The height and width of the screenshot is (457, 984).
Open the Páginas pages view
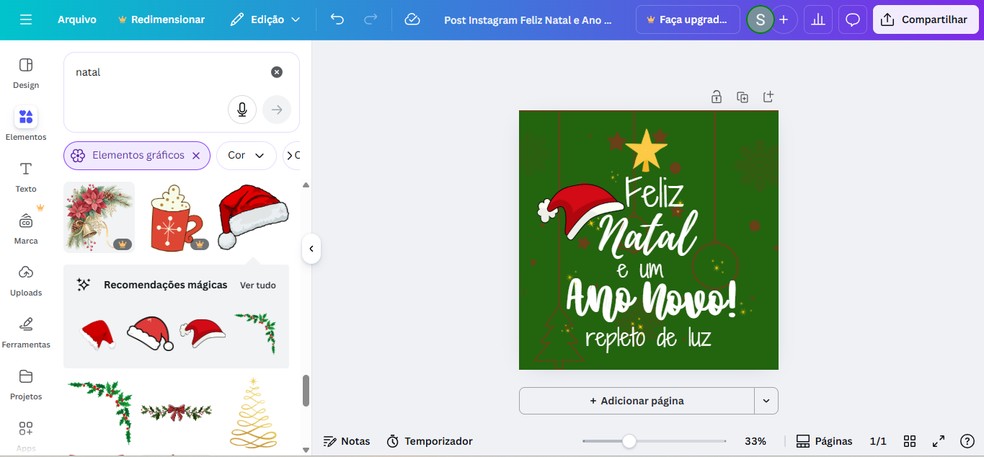pyautogui.click(x=824, y=441)
